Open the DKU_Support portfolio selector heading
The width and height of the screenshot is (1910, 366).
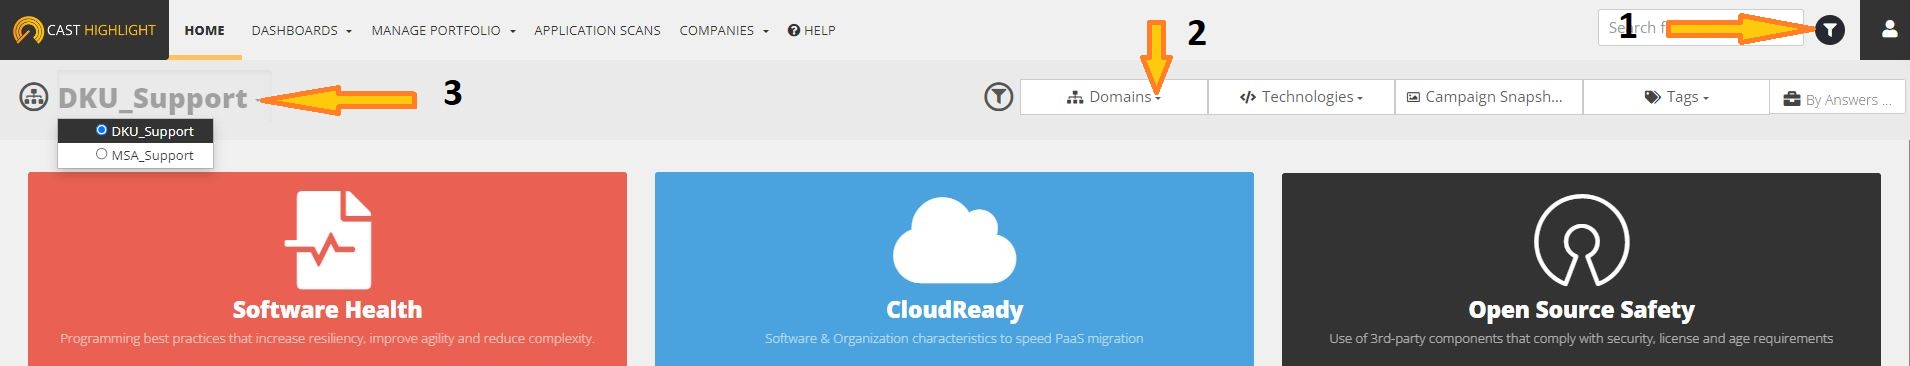tap(153, 98)
